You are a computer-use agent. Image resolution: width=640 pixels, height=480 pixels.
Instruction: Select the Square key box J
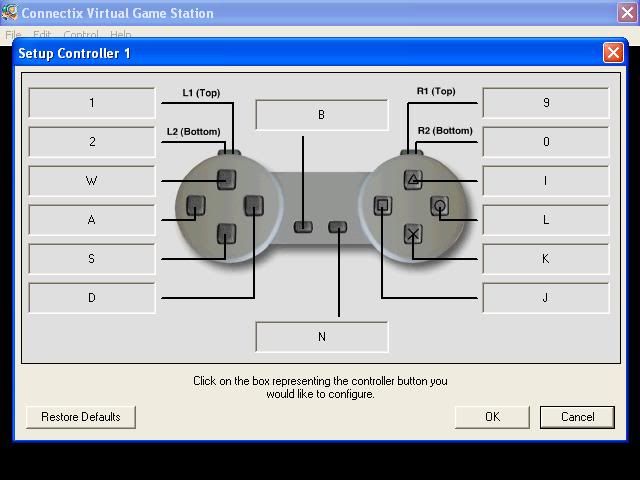[x=546, y=298]
